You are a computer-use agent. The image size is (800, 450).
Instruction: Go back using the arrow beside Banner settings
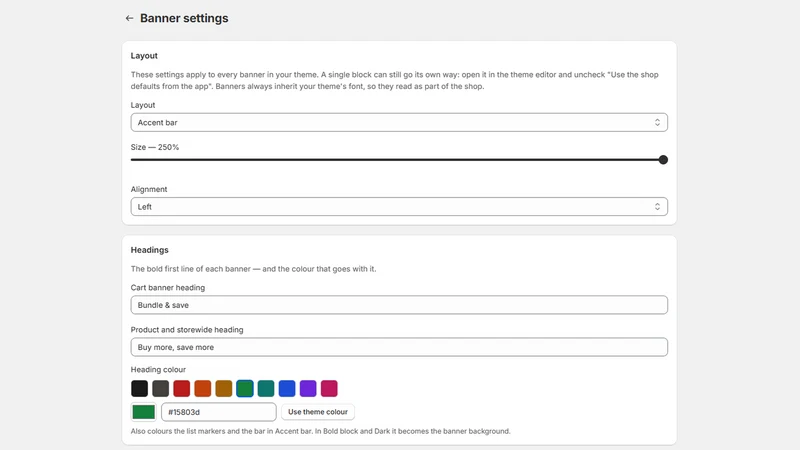tap(129, 18)
